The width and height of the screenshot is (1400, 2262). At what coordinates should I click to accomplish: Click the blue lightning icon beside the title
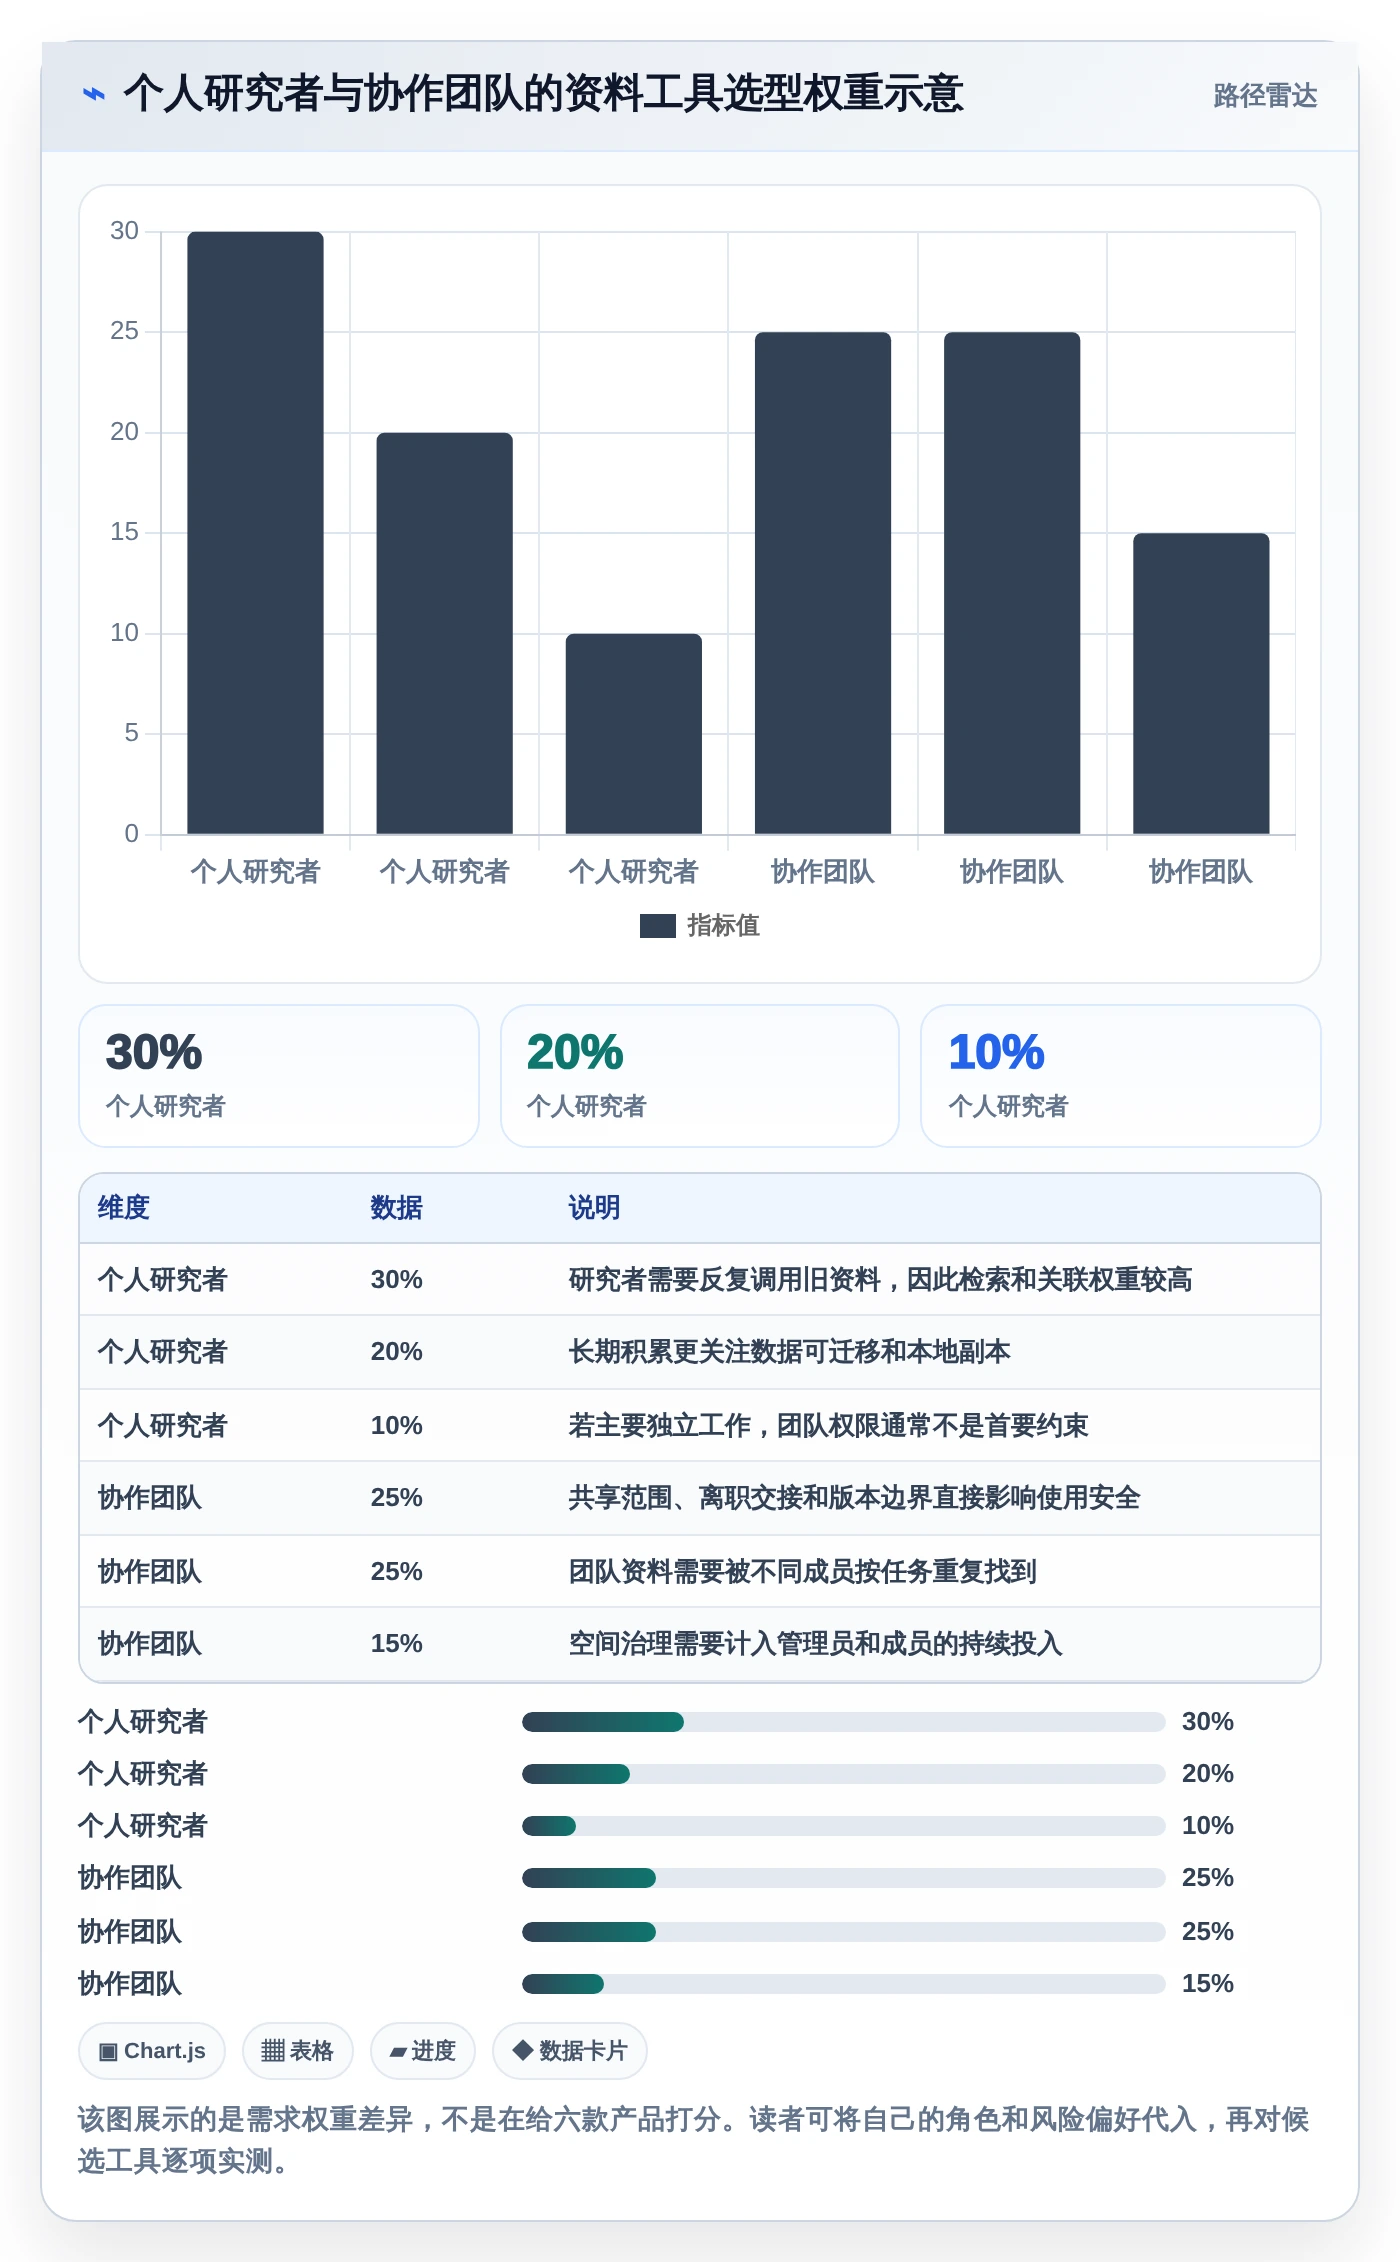94,94
